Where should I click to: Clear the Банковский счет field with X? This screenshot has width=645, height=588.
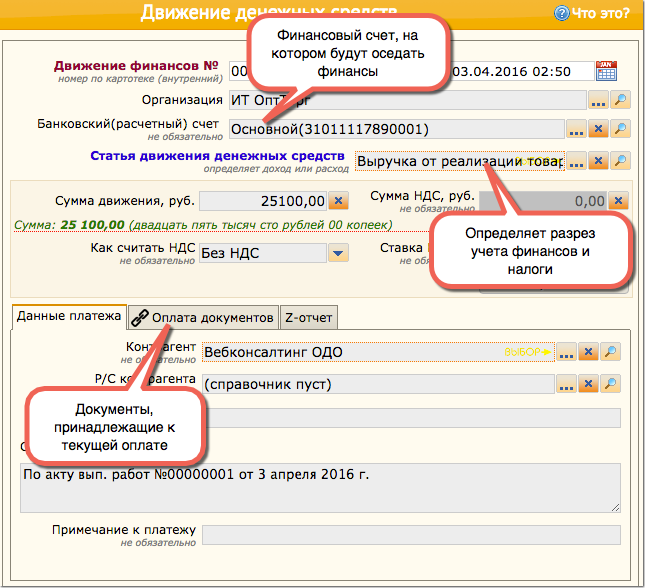point(598,129)
